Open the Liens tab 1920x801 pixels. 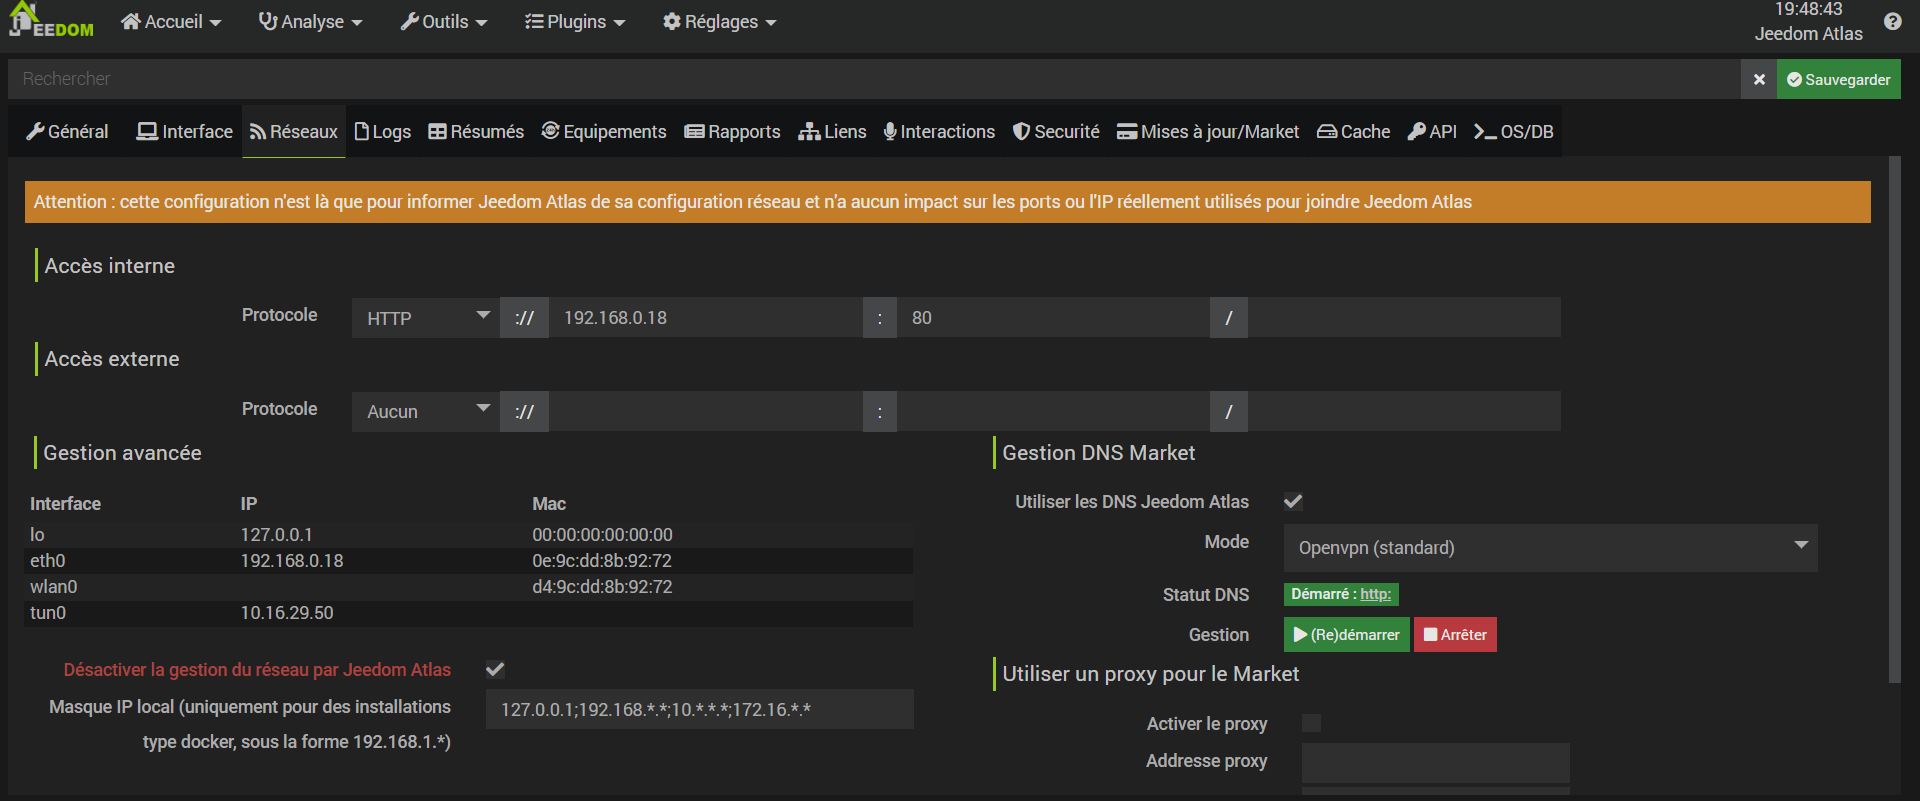point(833,131)
